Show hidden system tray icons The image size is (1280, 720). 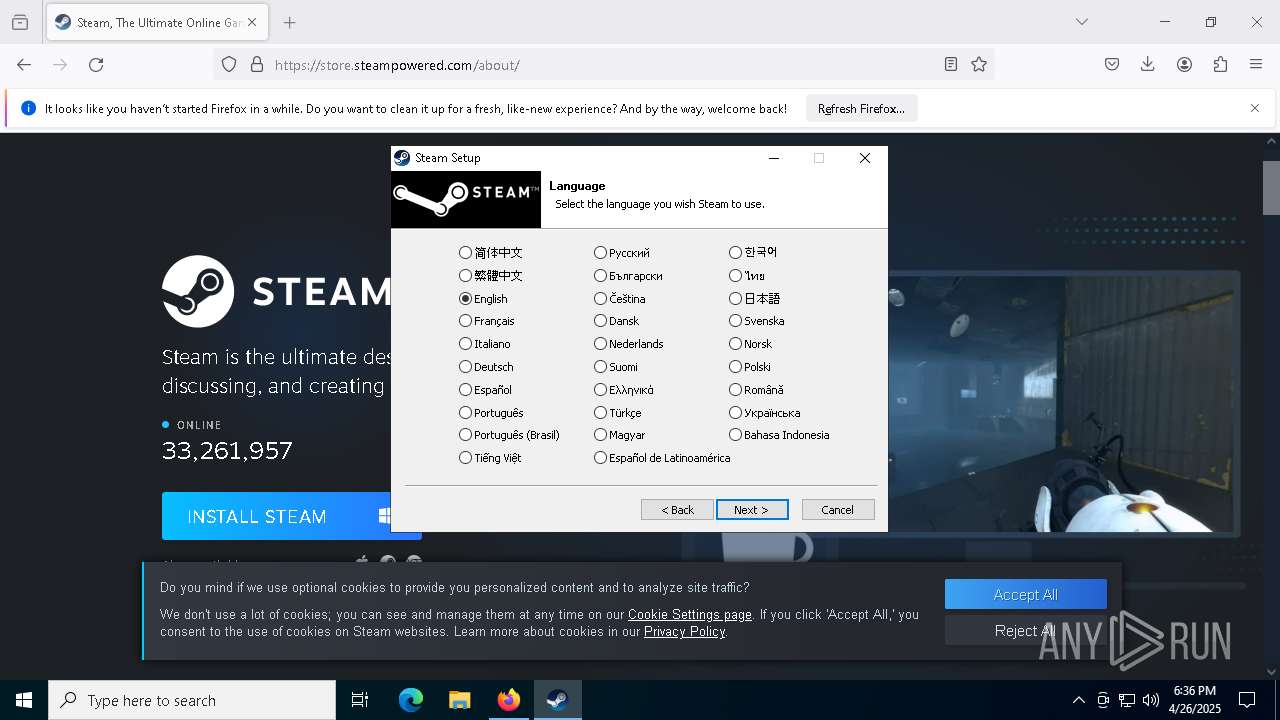pyautogui.click(x=1078, y=700)
